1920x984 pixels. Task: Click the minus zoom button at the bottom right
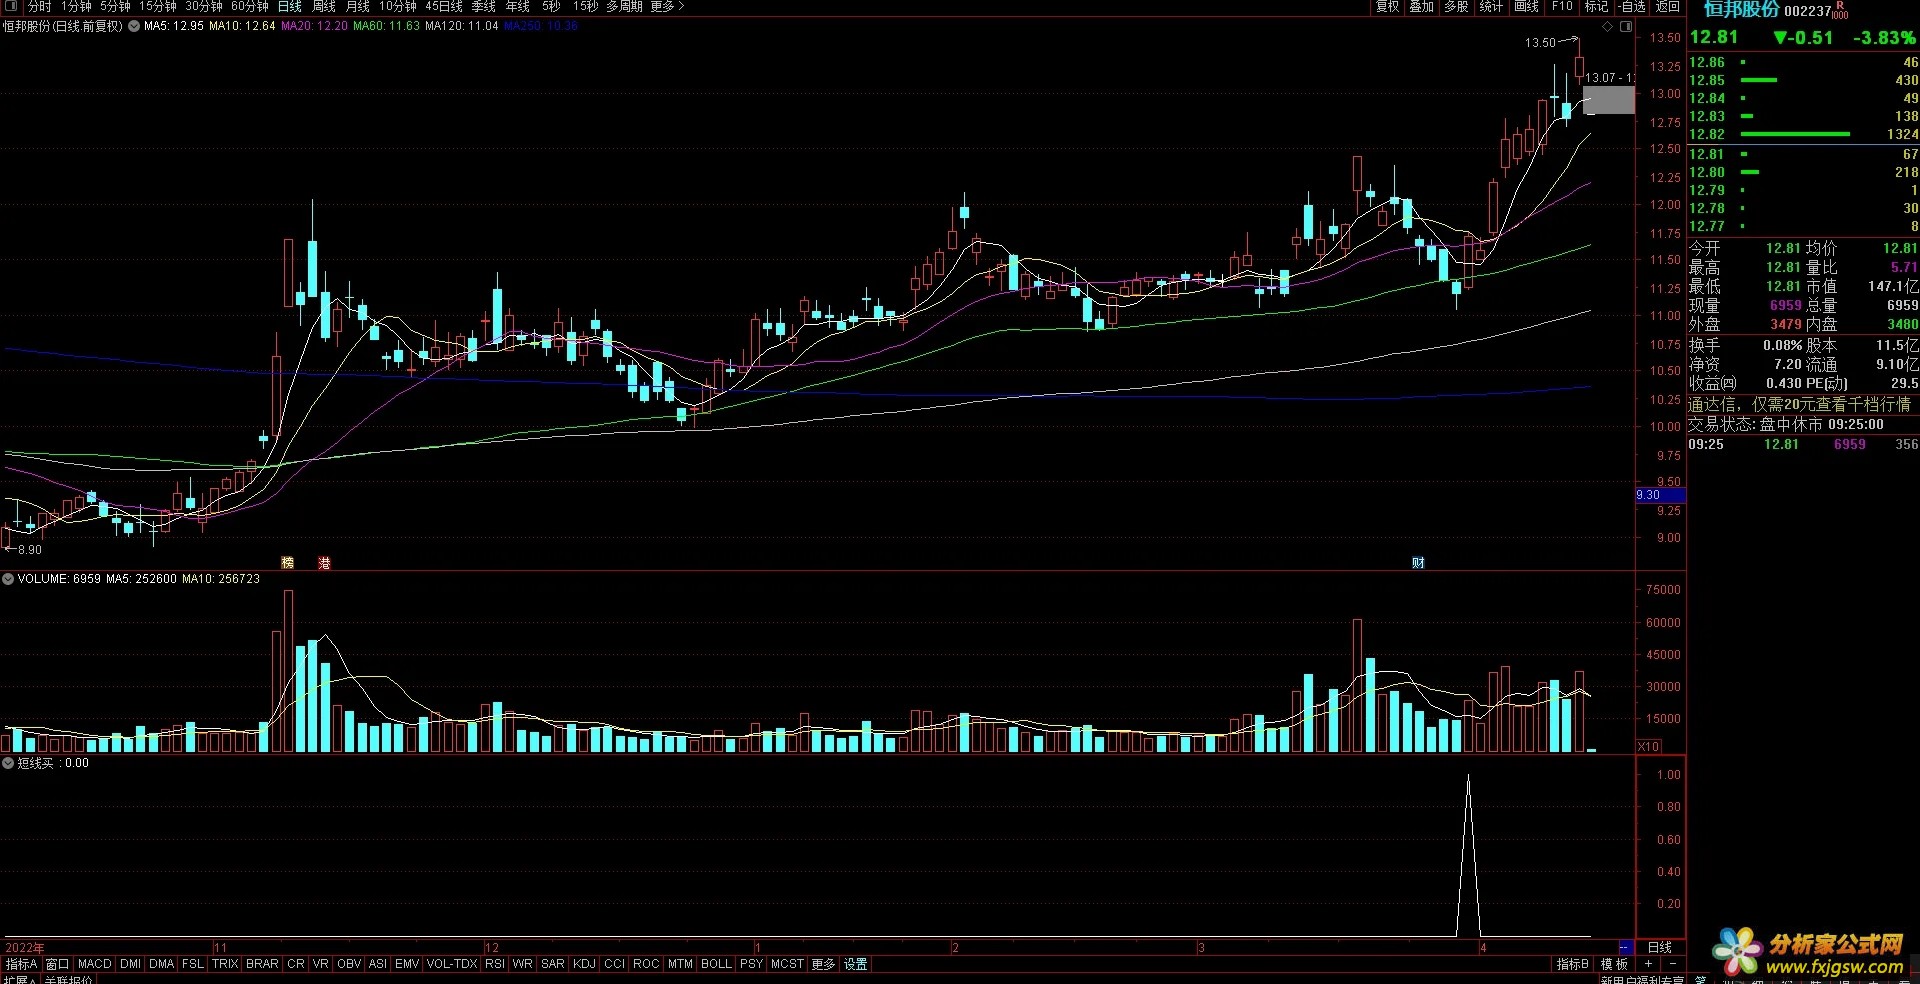pyautogui.click(x=1672, y=964)
